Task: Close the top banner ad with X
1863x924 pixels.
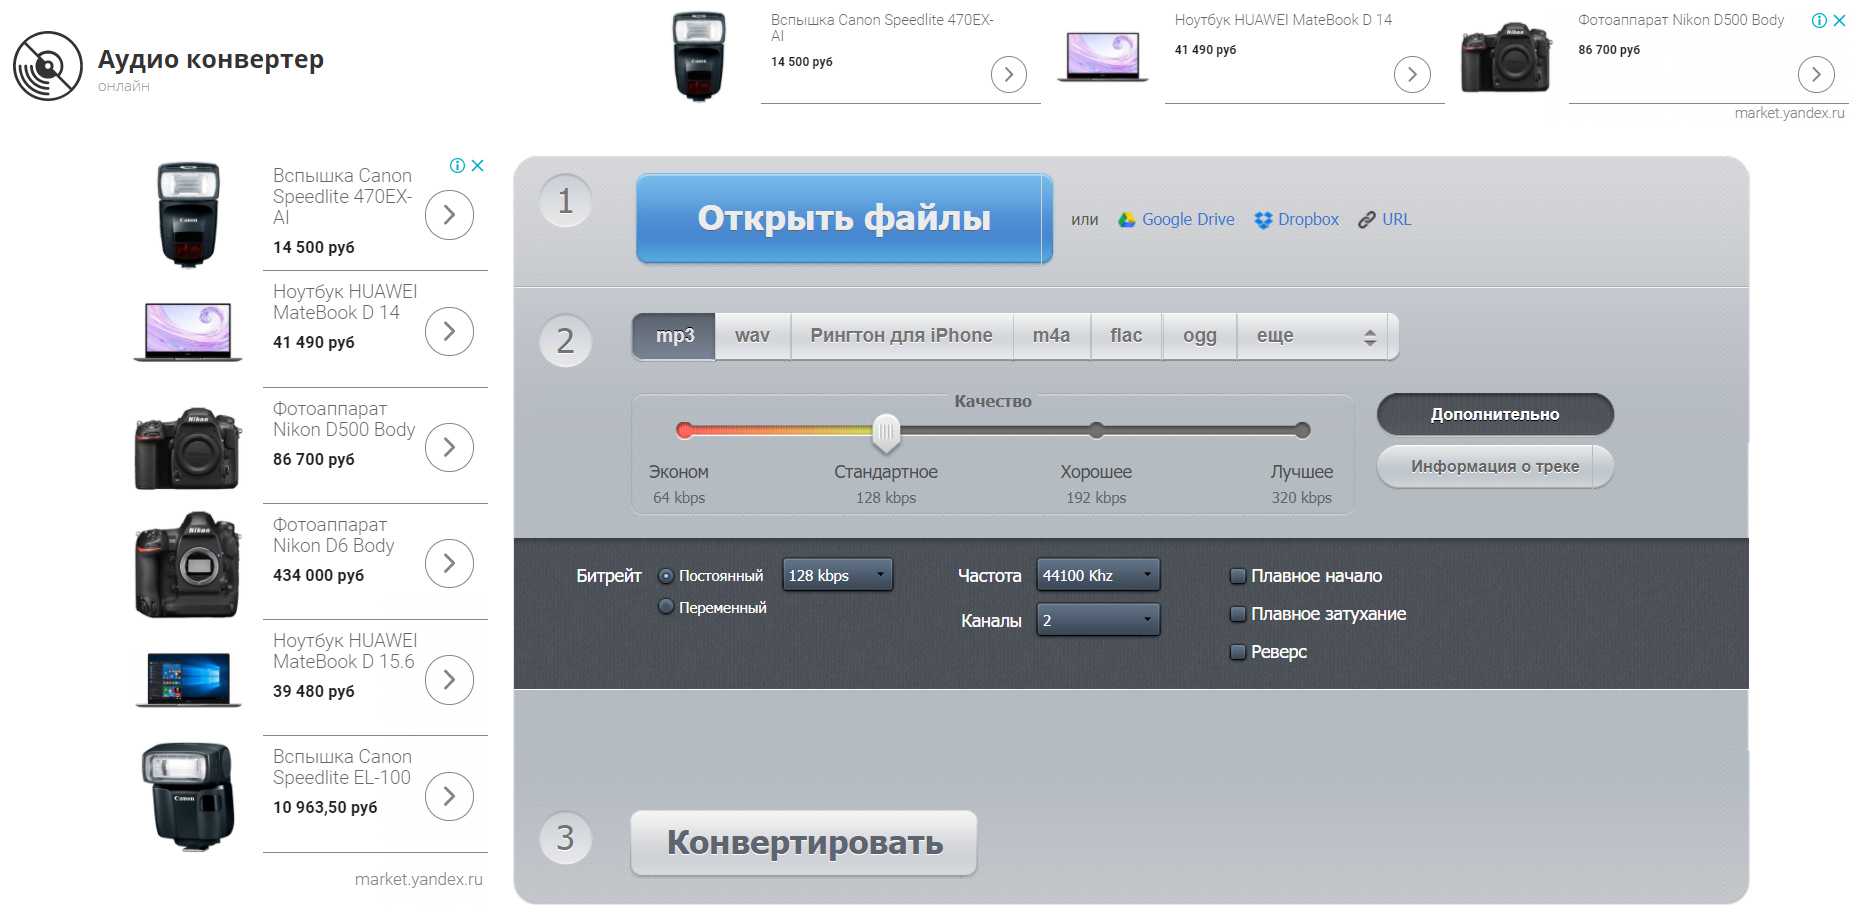Action: tap(1839, 20)
